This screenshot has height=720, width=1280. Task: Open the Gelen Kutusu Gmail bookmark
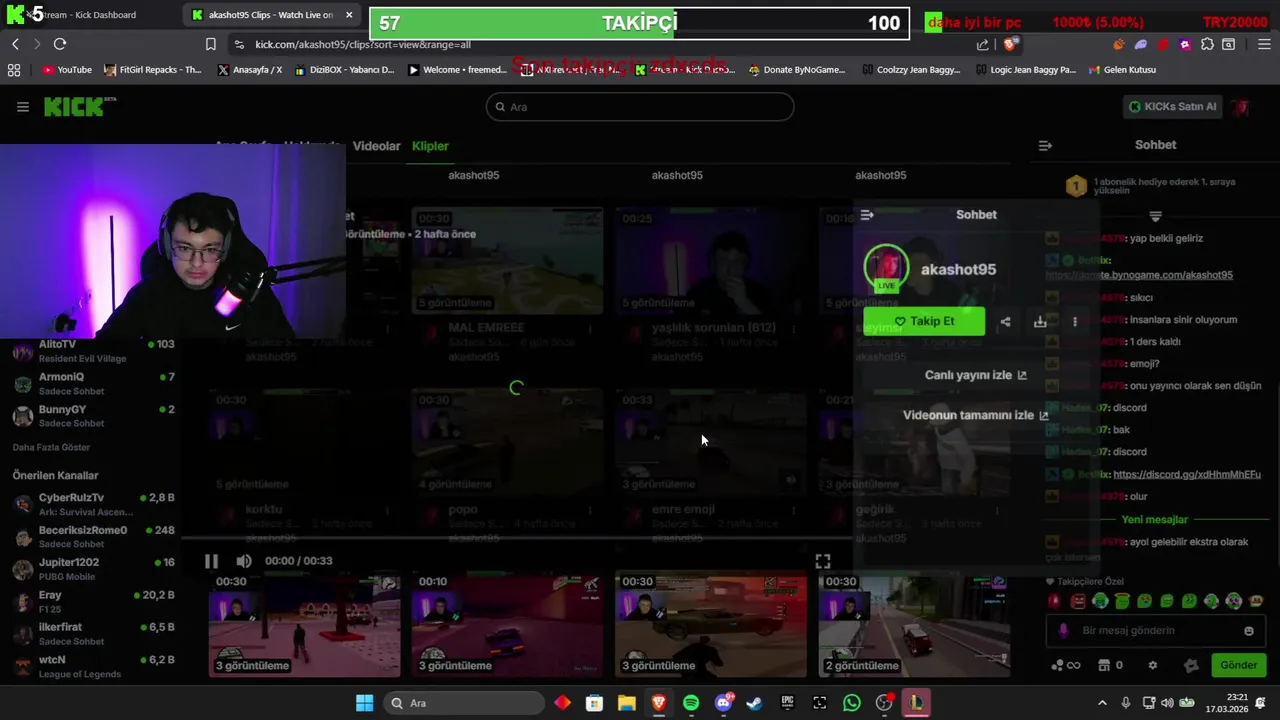pos(1122,70)
